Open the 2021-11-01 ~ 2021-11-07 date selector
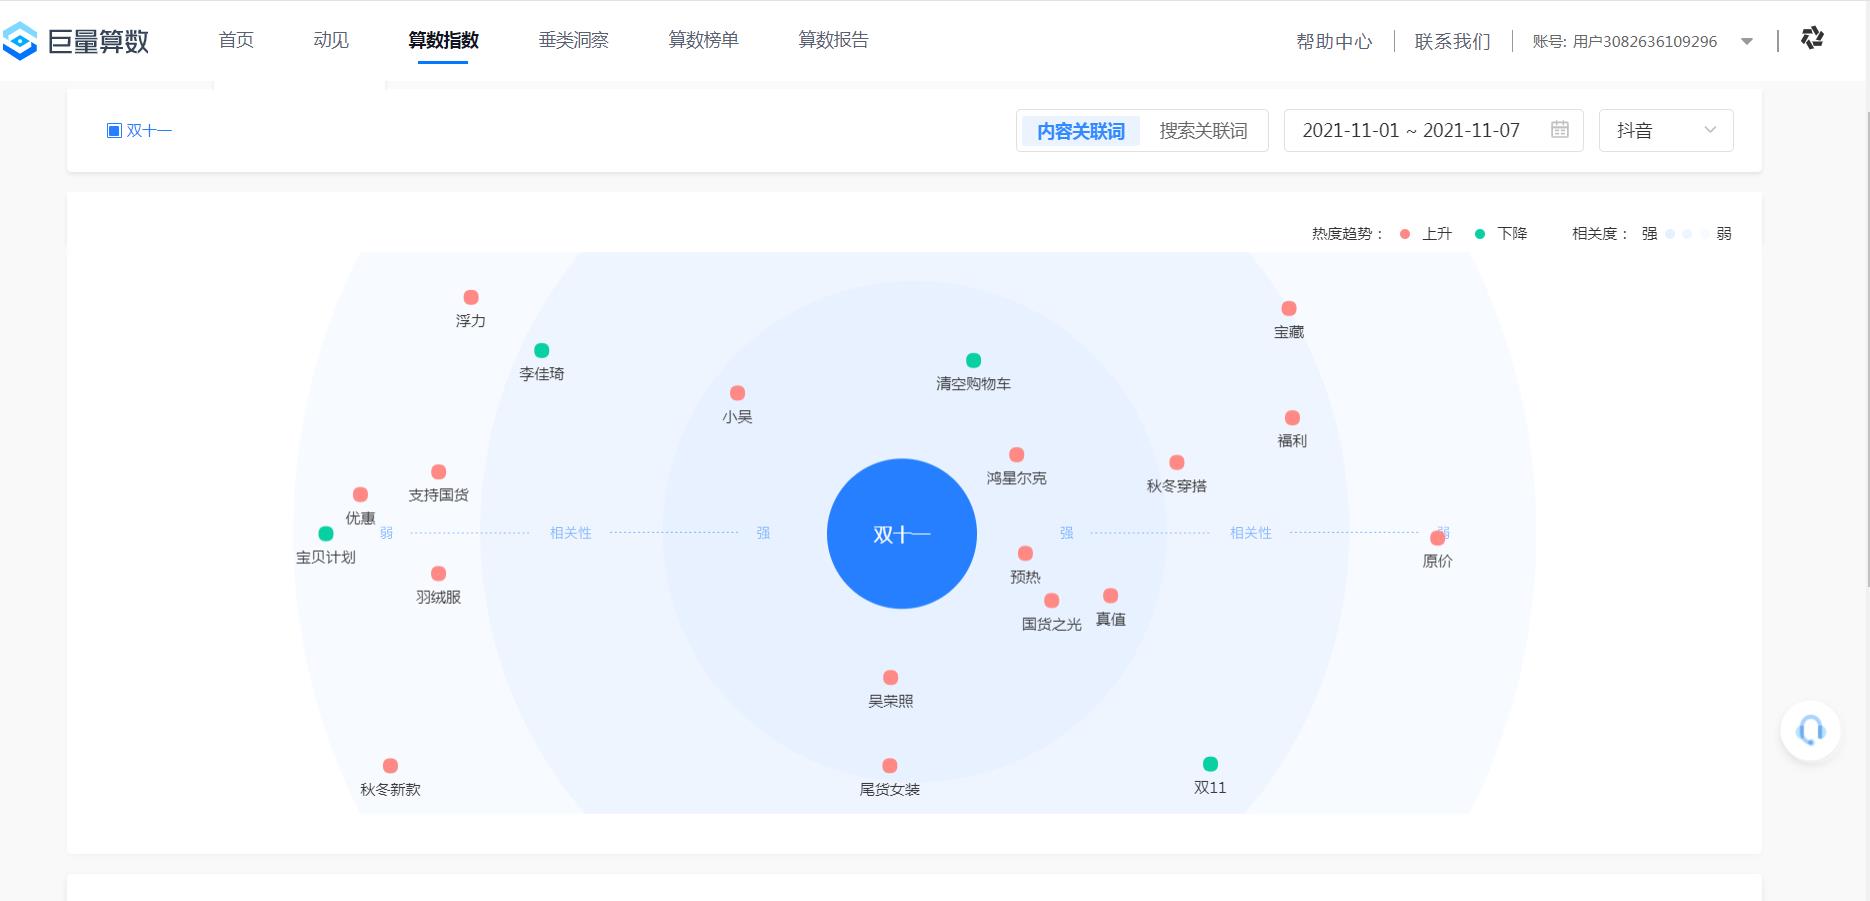Image resolution: width=1870 pixels, height=901 pixels. 1411,130
